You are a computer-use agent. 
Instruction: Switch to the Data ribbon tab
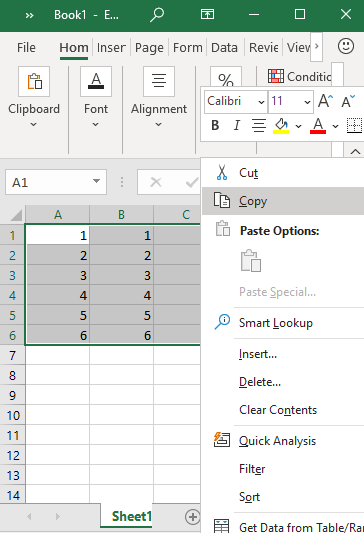[x=224, y=48]
